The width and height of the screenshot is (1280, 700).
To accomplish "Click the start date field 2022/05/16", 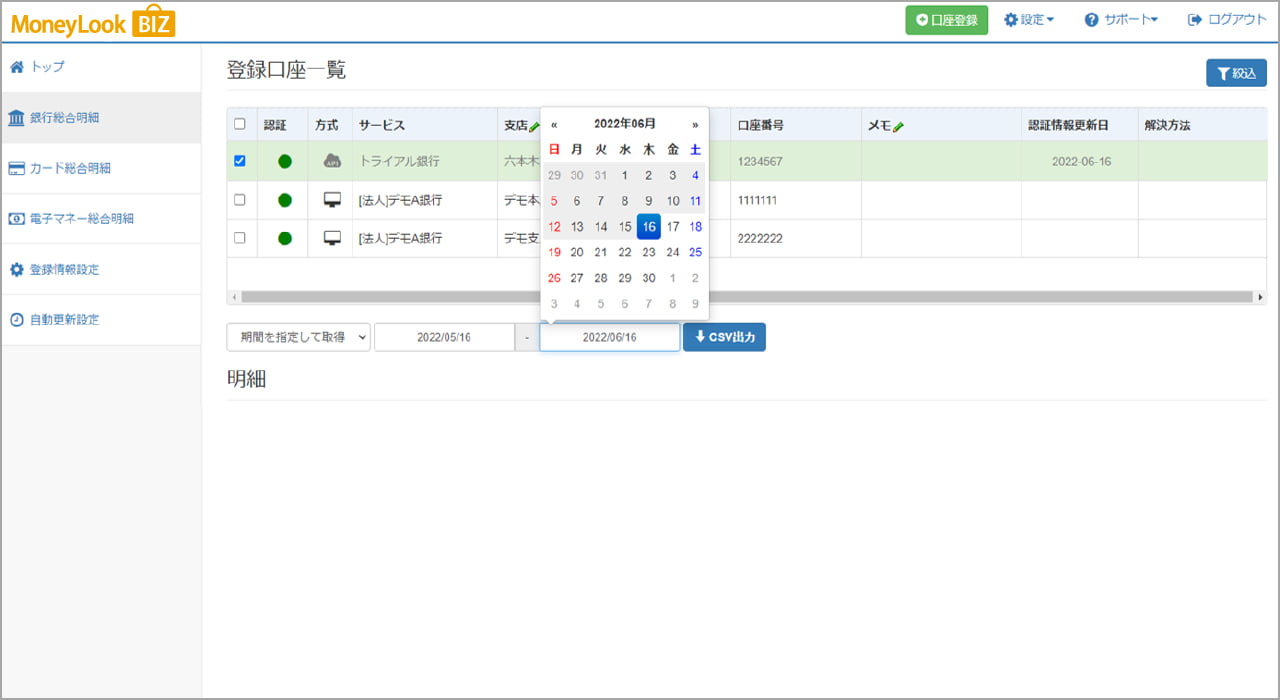I will tap(444, 337).
